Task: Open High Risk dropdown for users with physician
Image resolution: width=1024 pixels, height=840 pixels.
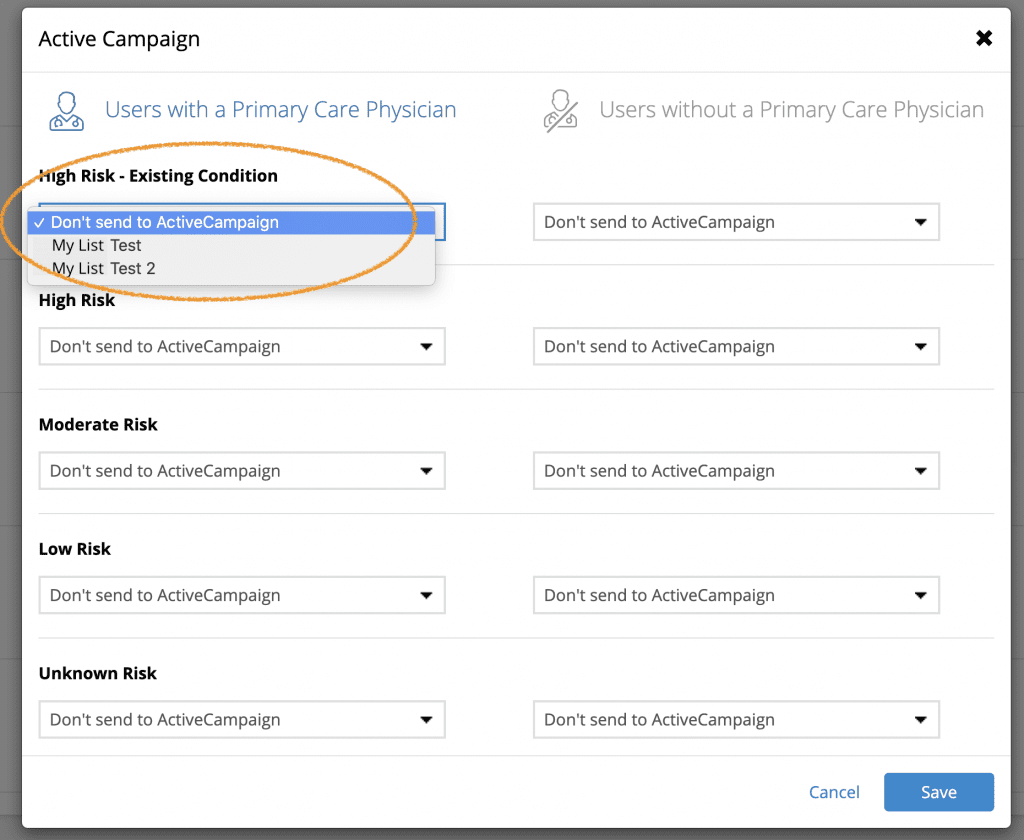Action: point(242,346)
